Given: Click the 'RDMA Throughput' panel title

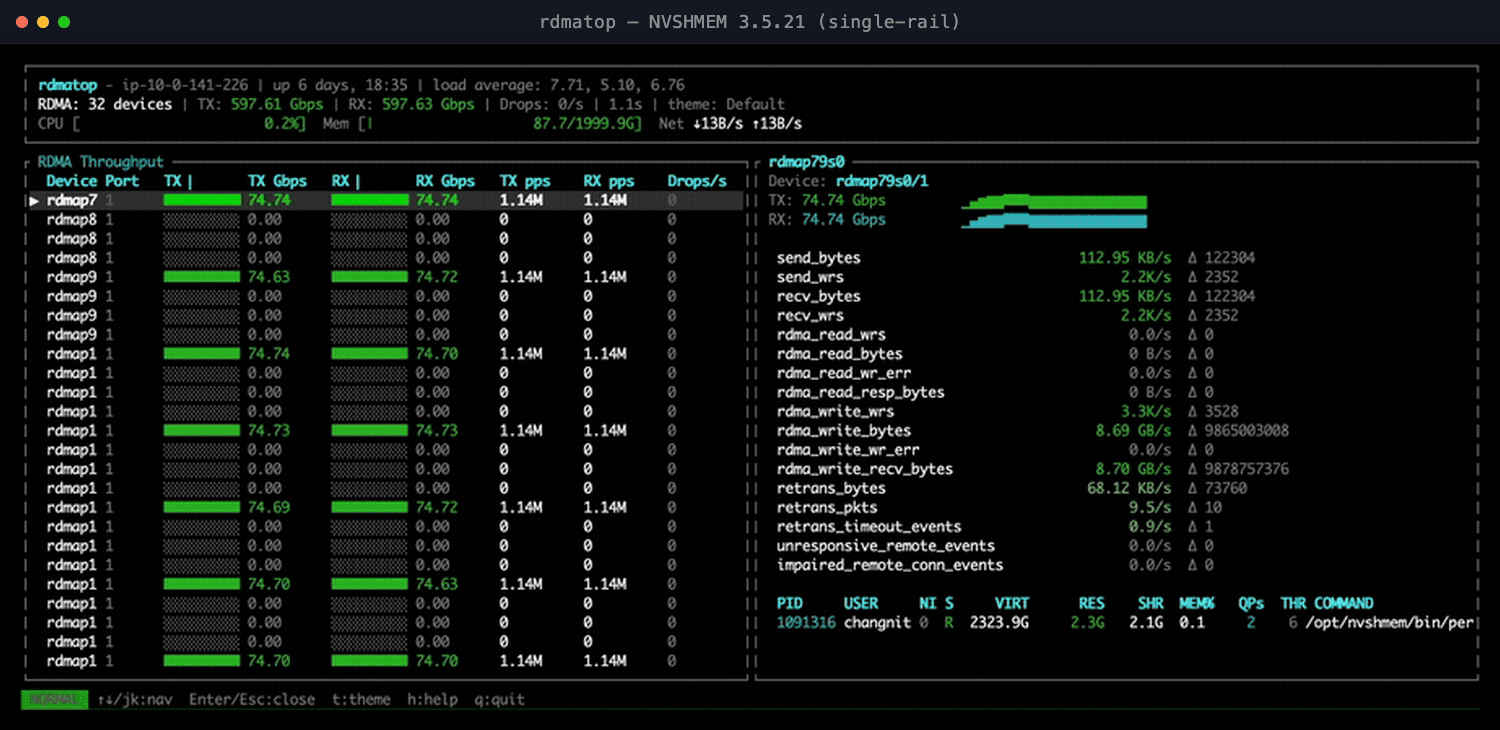Looking at the screenshot, I should tap(100, 162).
